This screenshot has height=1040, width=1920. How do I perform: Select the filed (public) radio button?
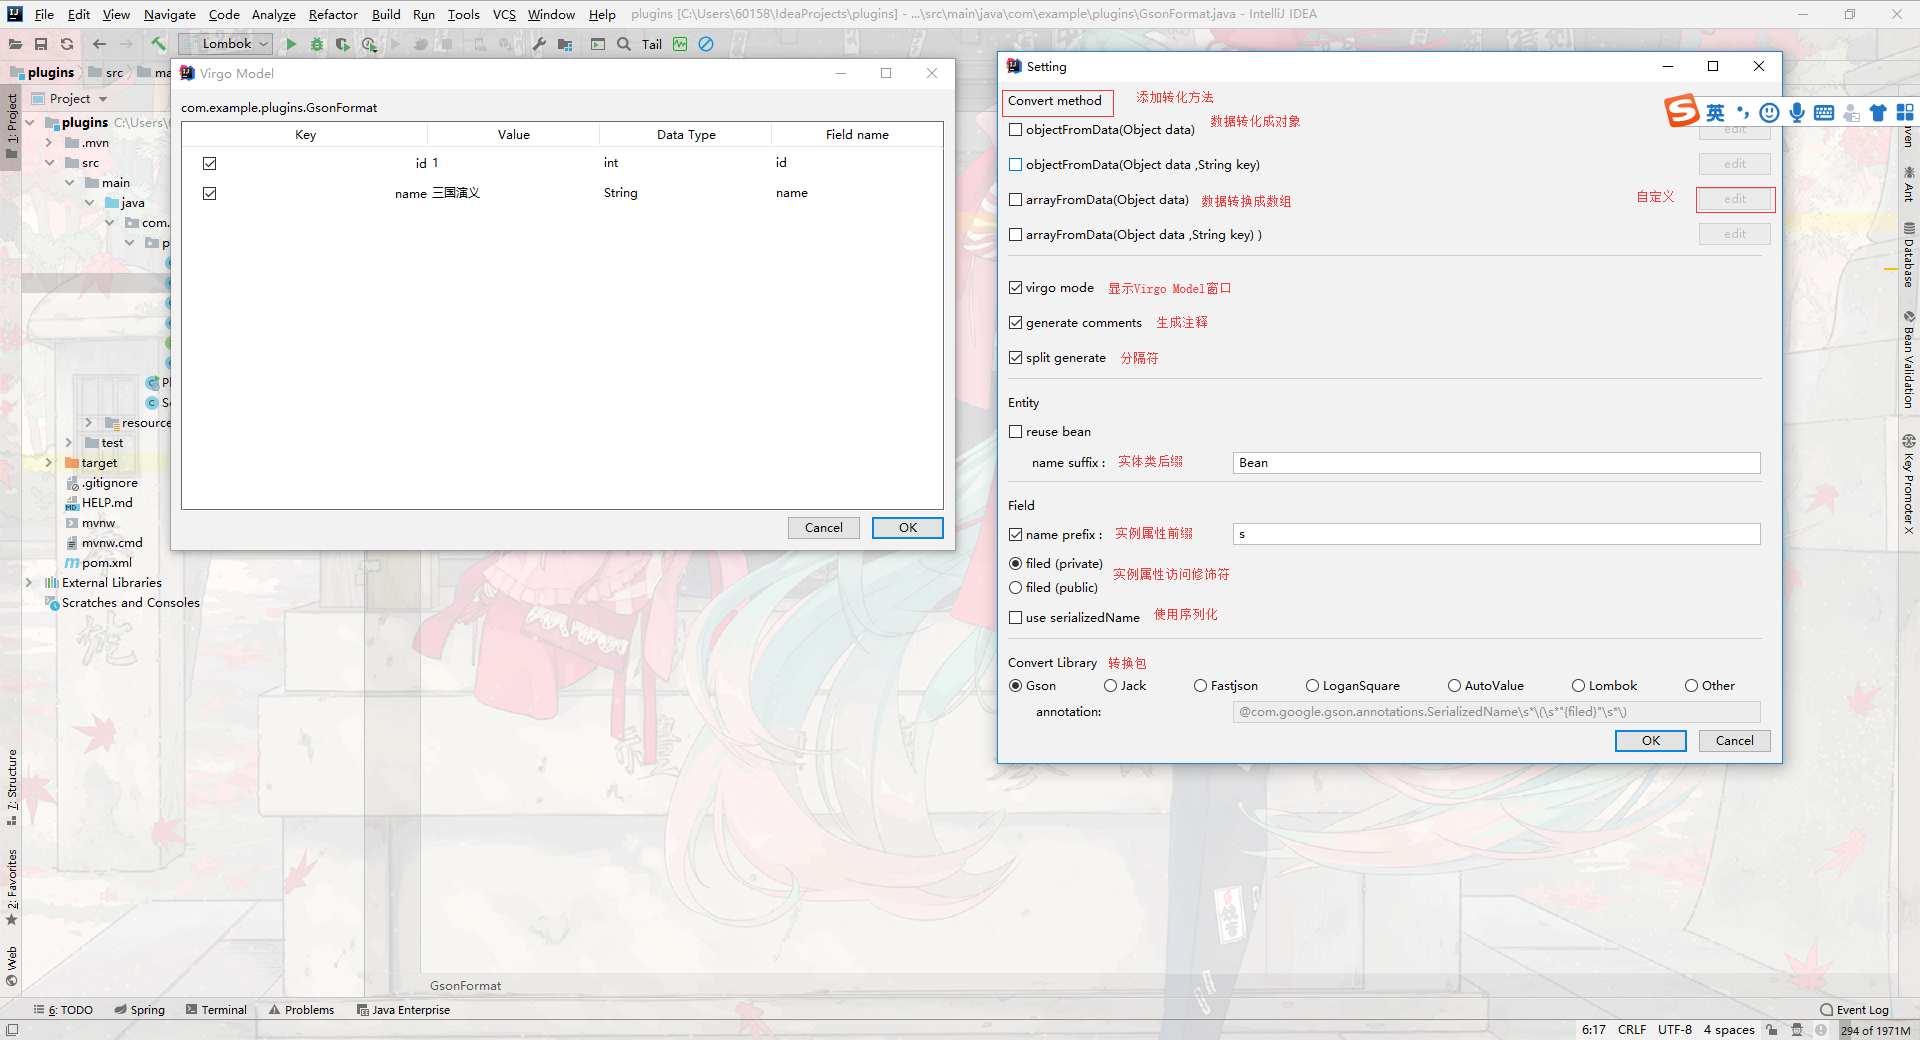[1015, 588]
